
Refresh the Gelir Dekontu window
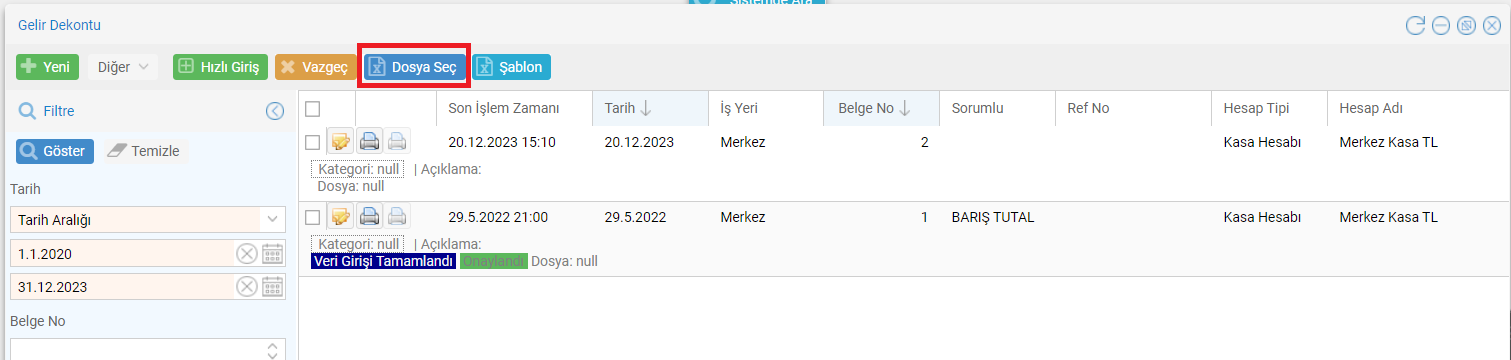pyautogui.click(x=1415, y=25)
